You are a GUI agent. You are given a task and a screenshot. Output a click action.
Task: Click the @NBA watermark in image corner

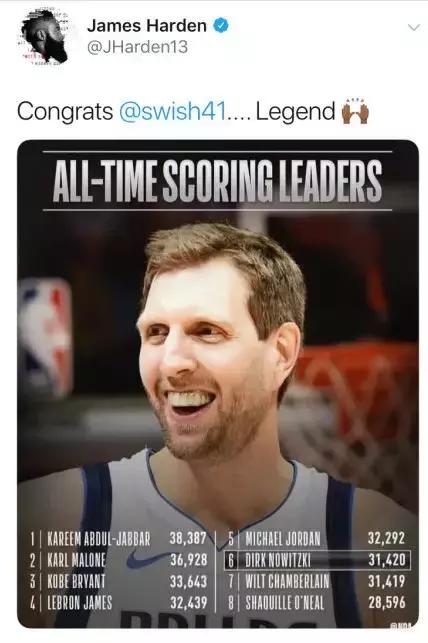pyautogui.click(x=401, y=625)
